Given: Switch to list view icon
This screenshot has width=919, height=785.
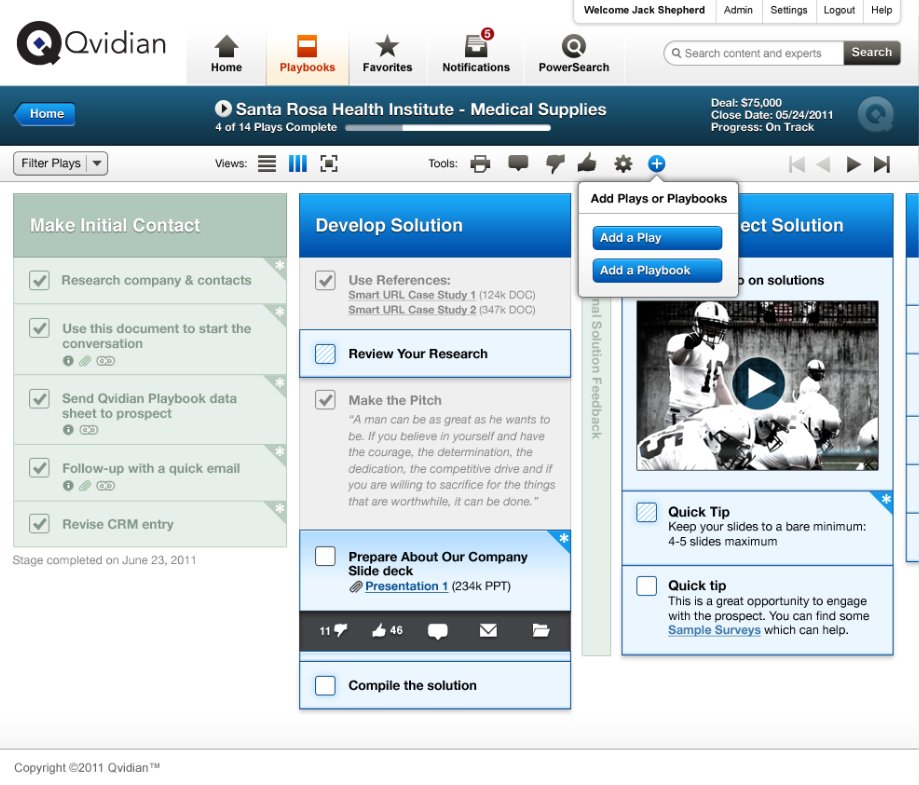Looking at the screenshot, I should pyautogui.click(x=267, y=164).
